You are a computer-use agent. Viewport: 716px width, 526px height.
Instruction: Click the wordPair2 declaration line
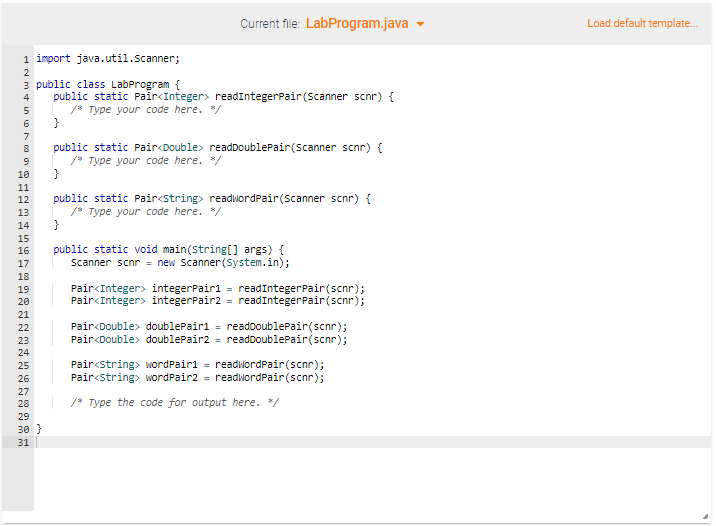197,378
